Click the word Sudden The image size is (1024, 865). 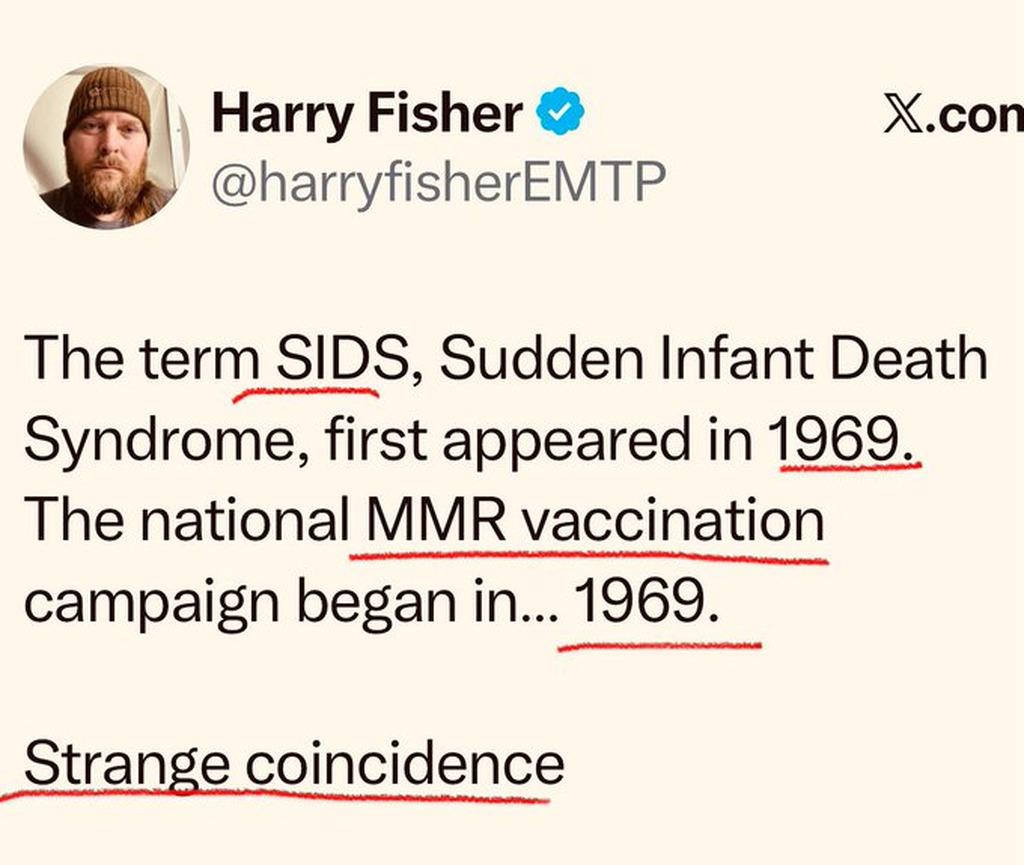click(526, 361)
